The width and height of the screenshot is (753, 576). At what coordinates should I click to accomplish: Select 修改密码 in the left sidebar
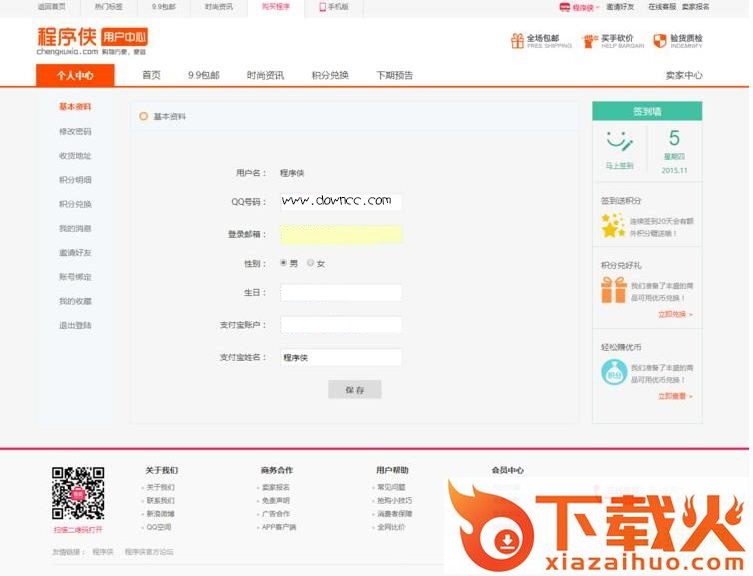point(75,131)
